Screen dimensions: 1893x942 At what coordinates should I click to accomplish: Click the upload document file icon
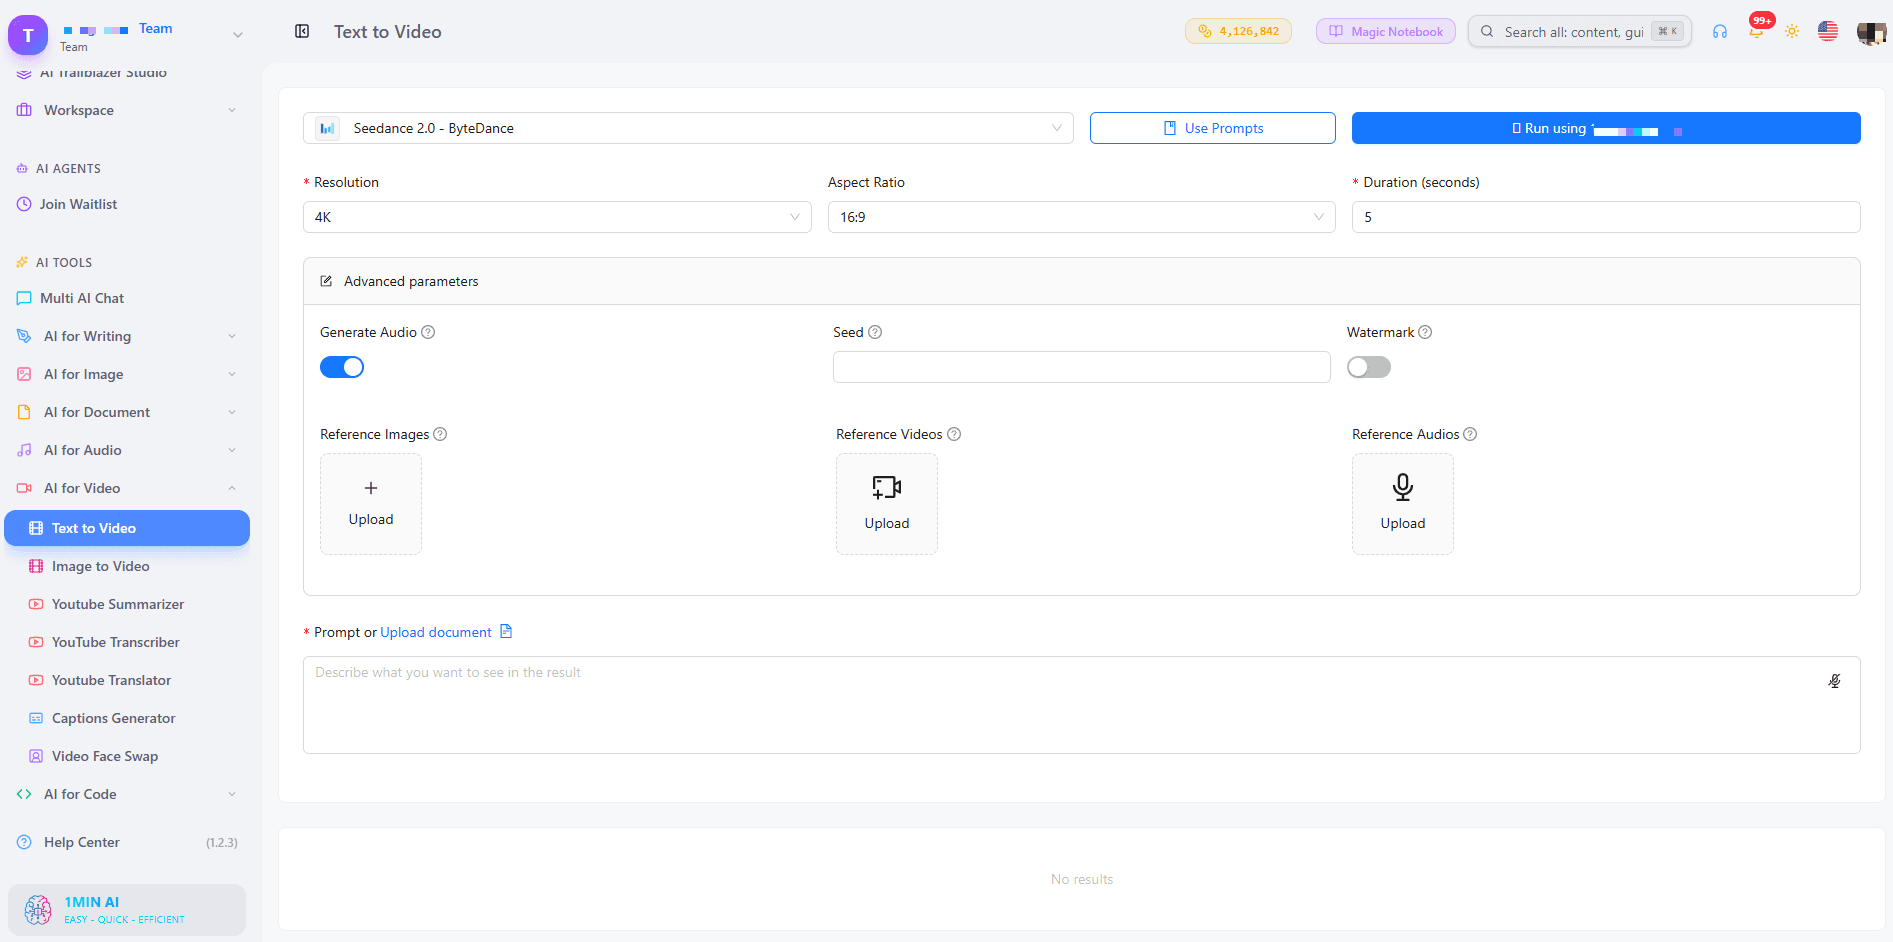tap(506, 631)
